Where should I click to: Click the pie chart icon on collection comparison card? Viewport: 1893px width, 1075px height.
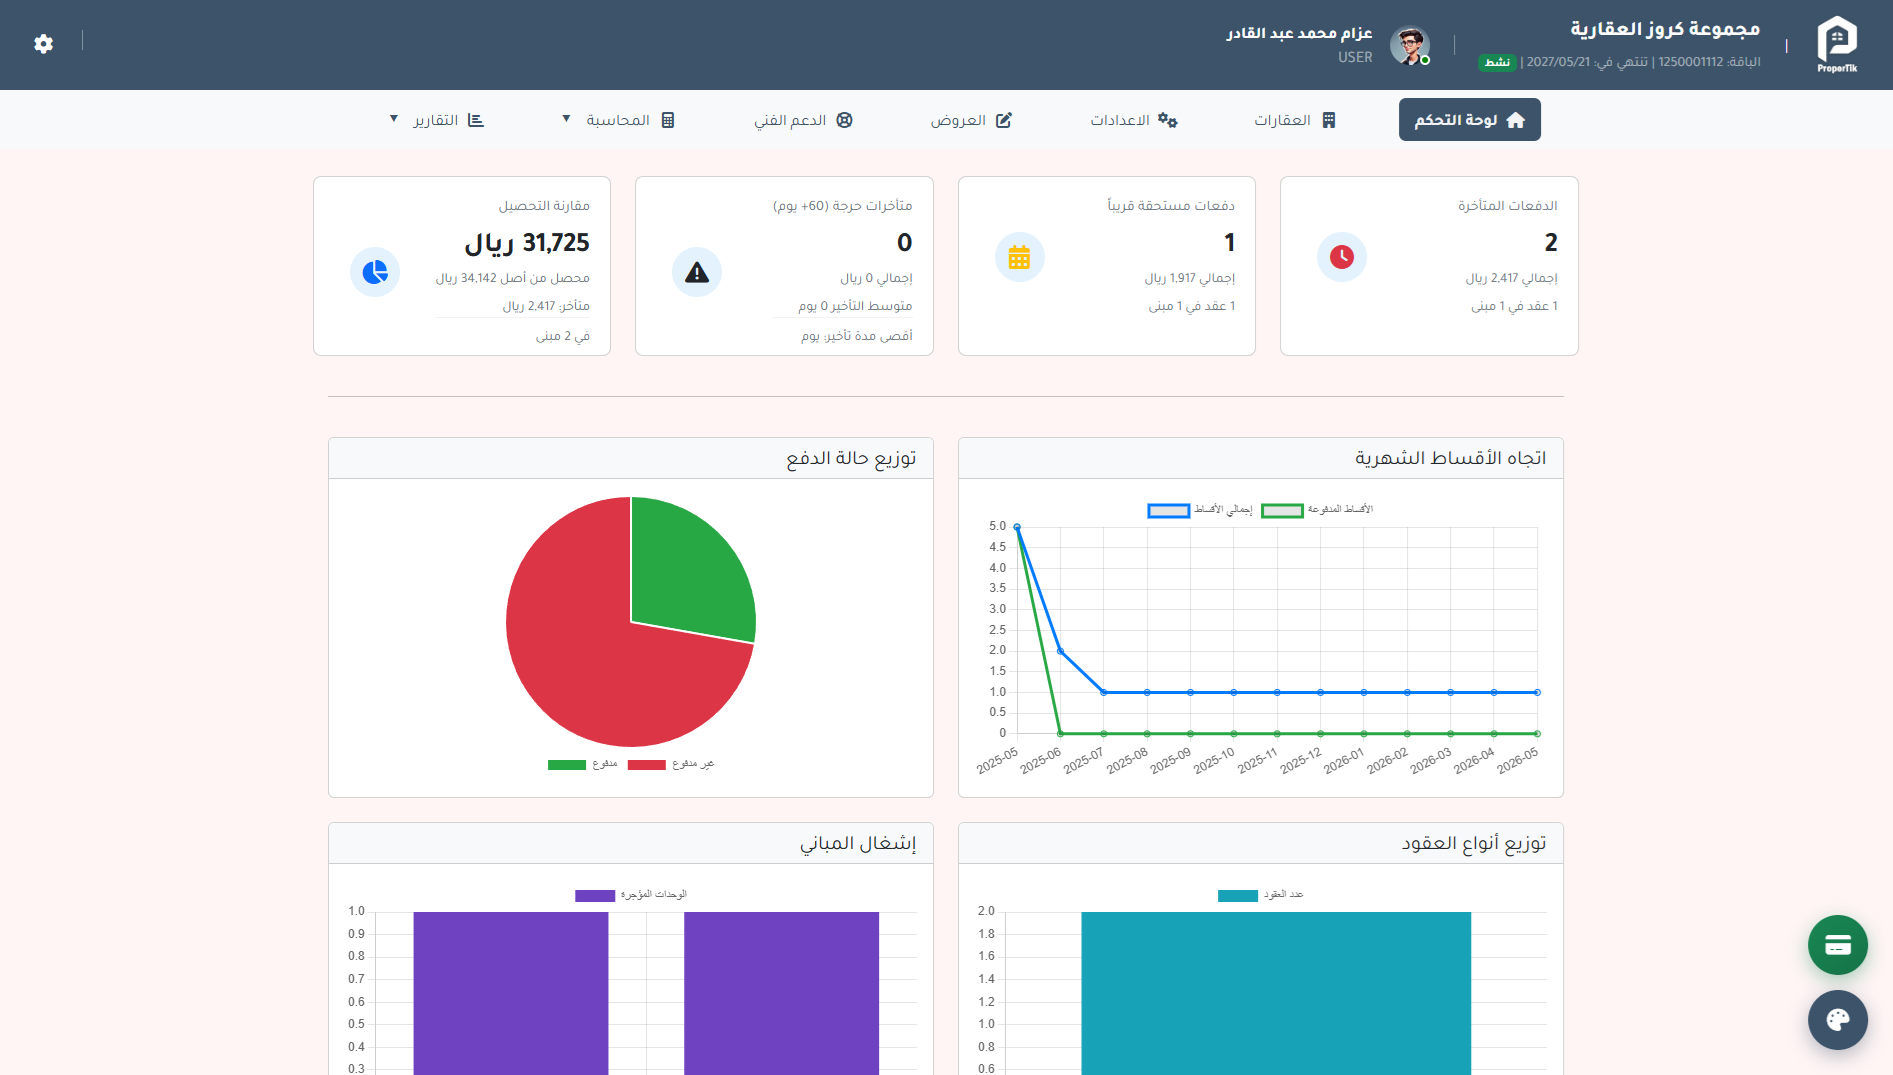(x=374, y=271)
